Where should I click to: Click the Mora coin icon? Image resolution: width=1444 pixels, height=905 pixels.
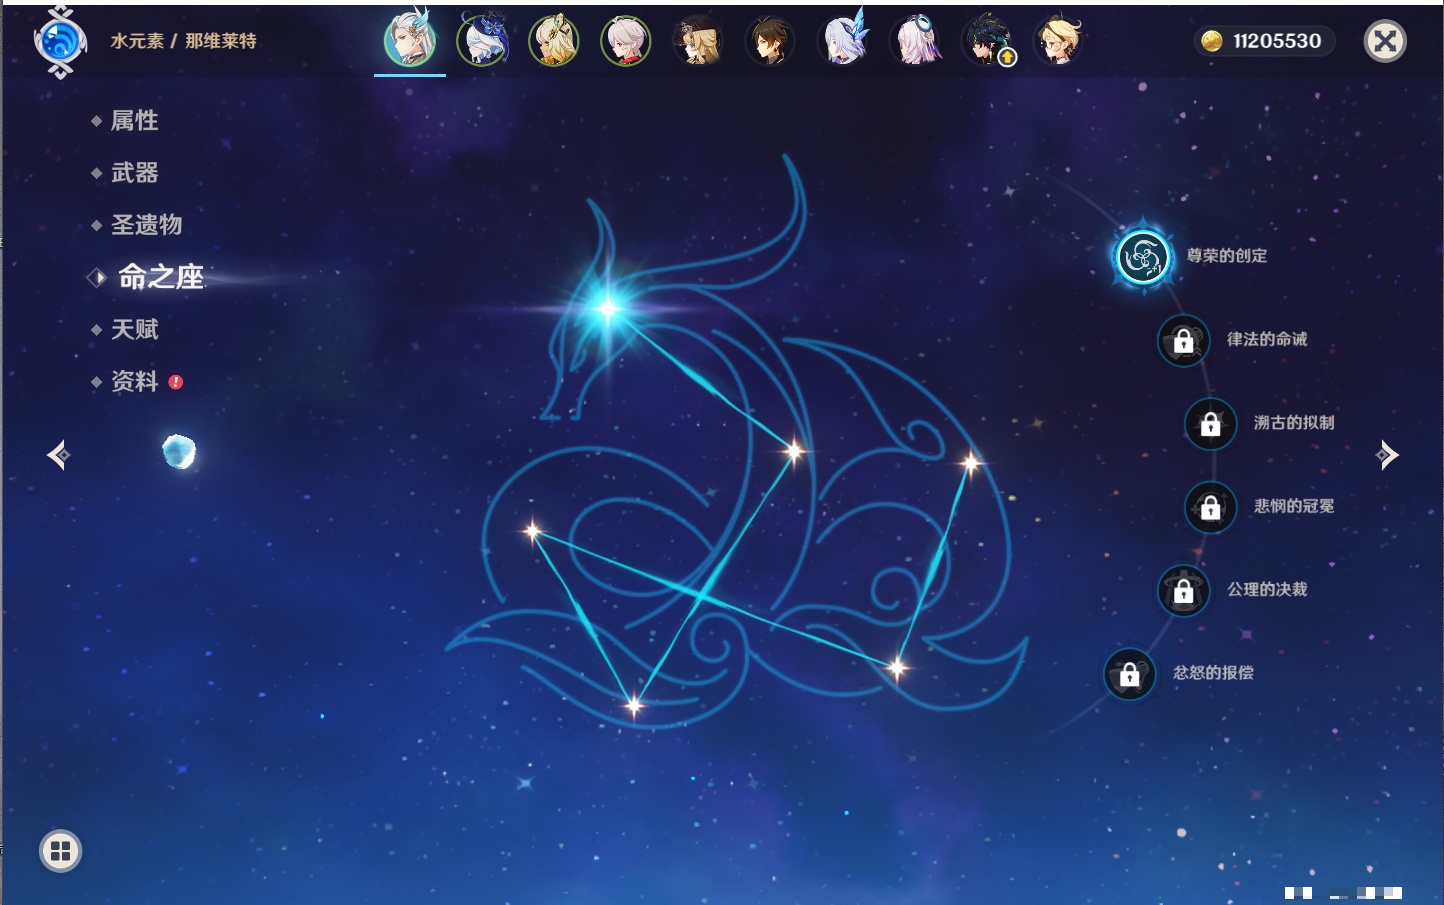[x=1212, y=41]
